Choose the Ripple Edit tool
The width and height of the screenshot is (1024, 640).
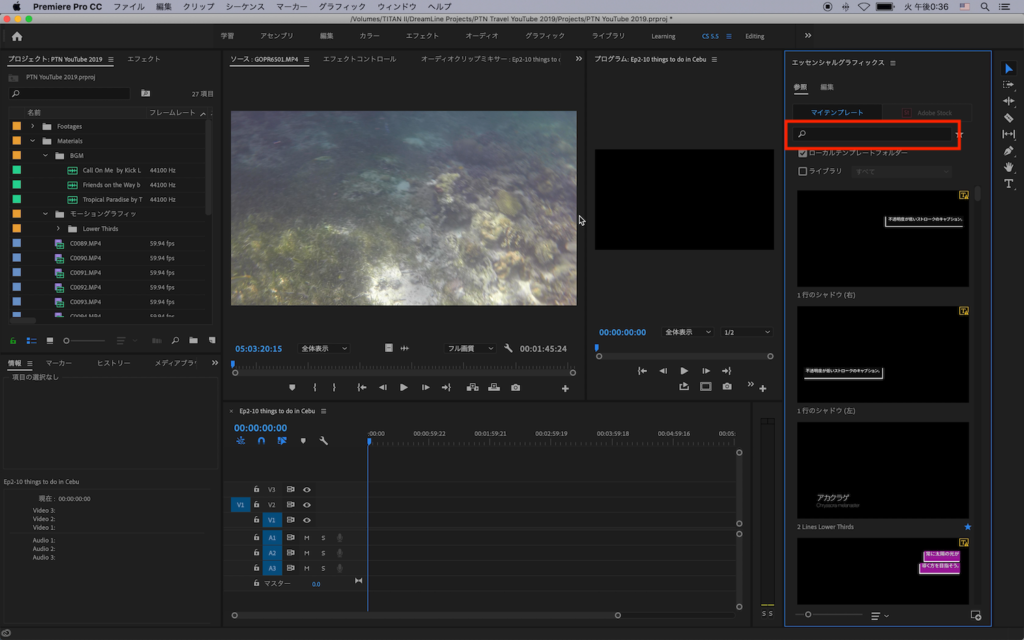click(x=1008, y=101)
